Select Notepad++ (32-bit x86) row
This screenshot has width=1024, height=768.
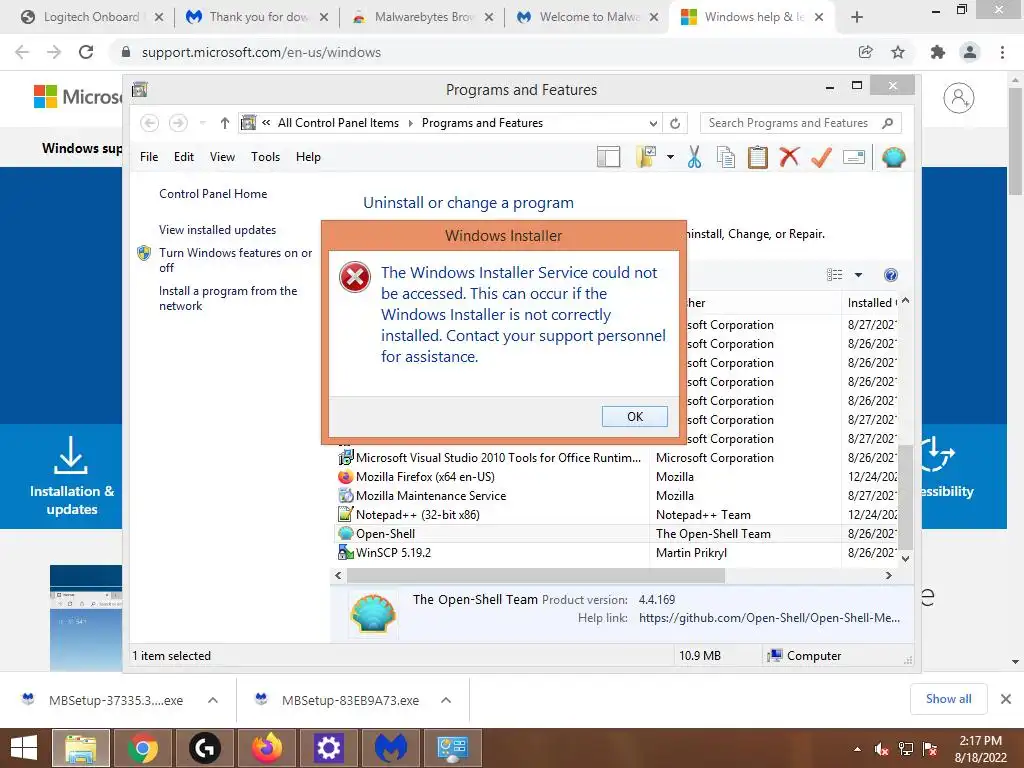(x=616, y=515)
